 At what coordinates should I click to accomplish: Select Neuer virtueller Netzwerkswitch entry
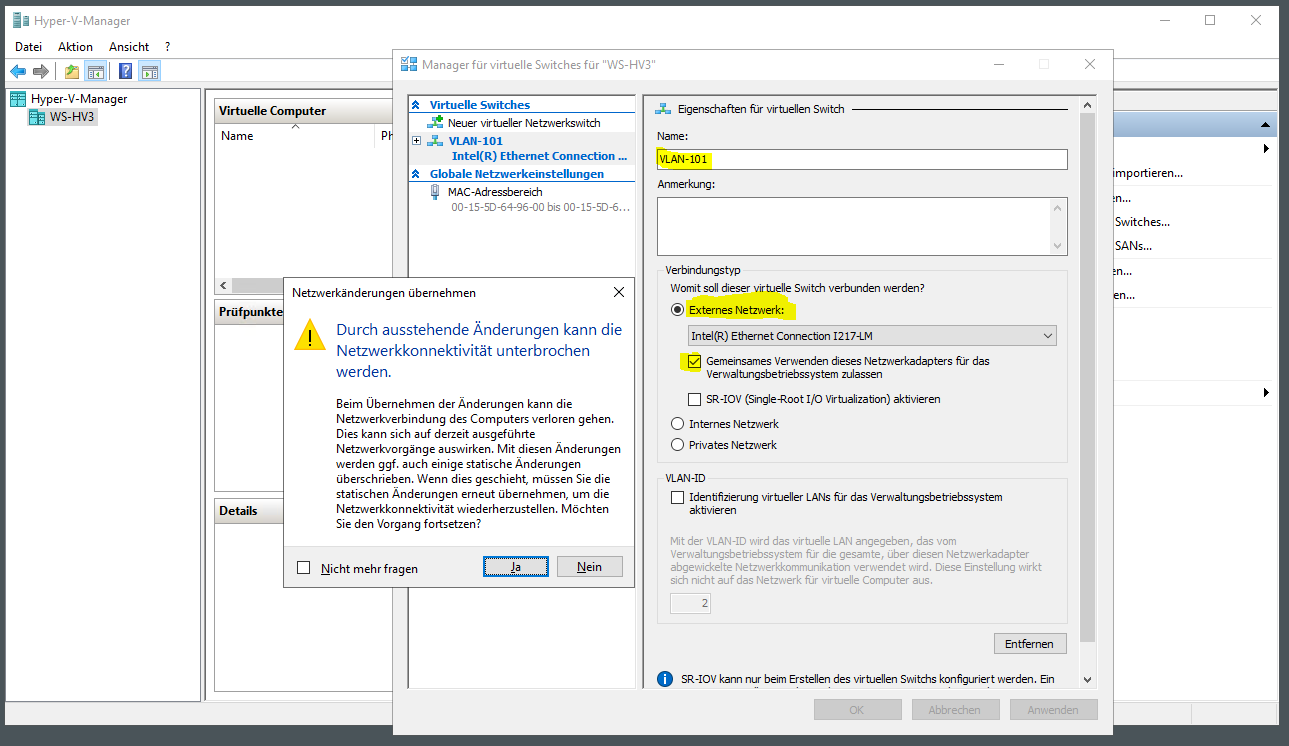pos(524,122)
